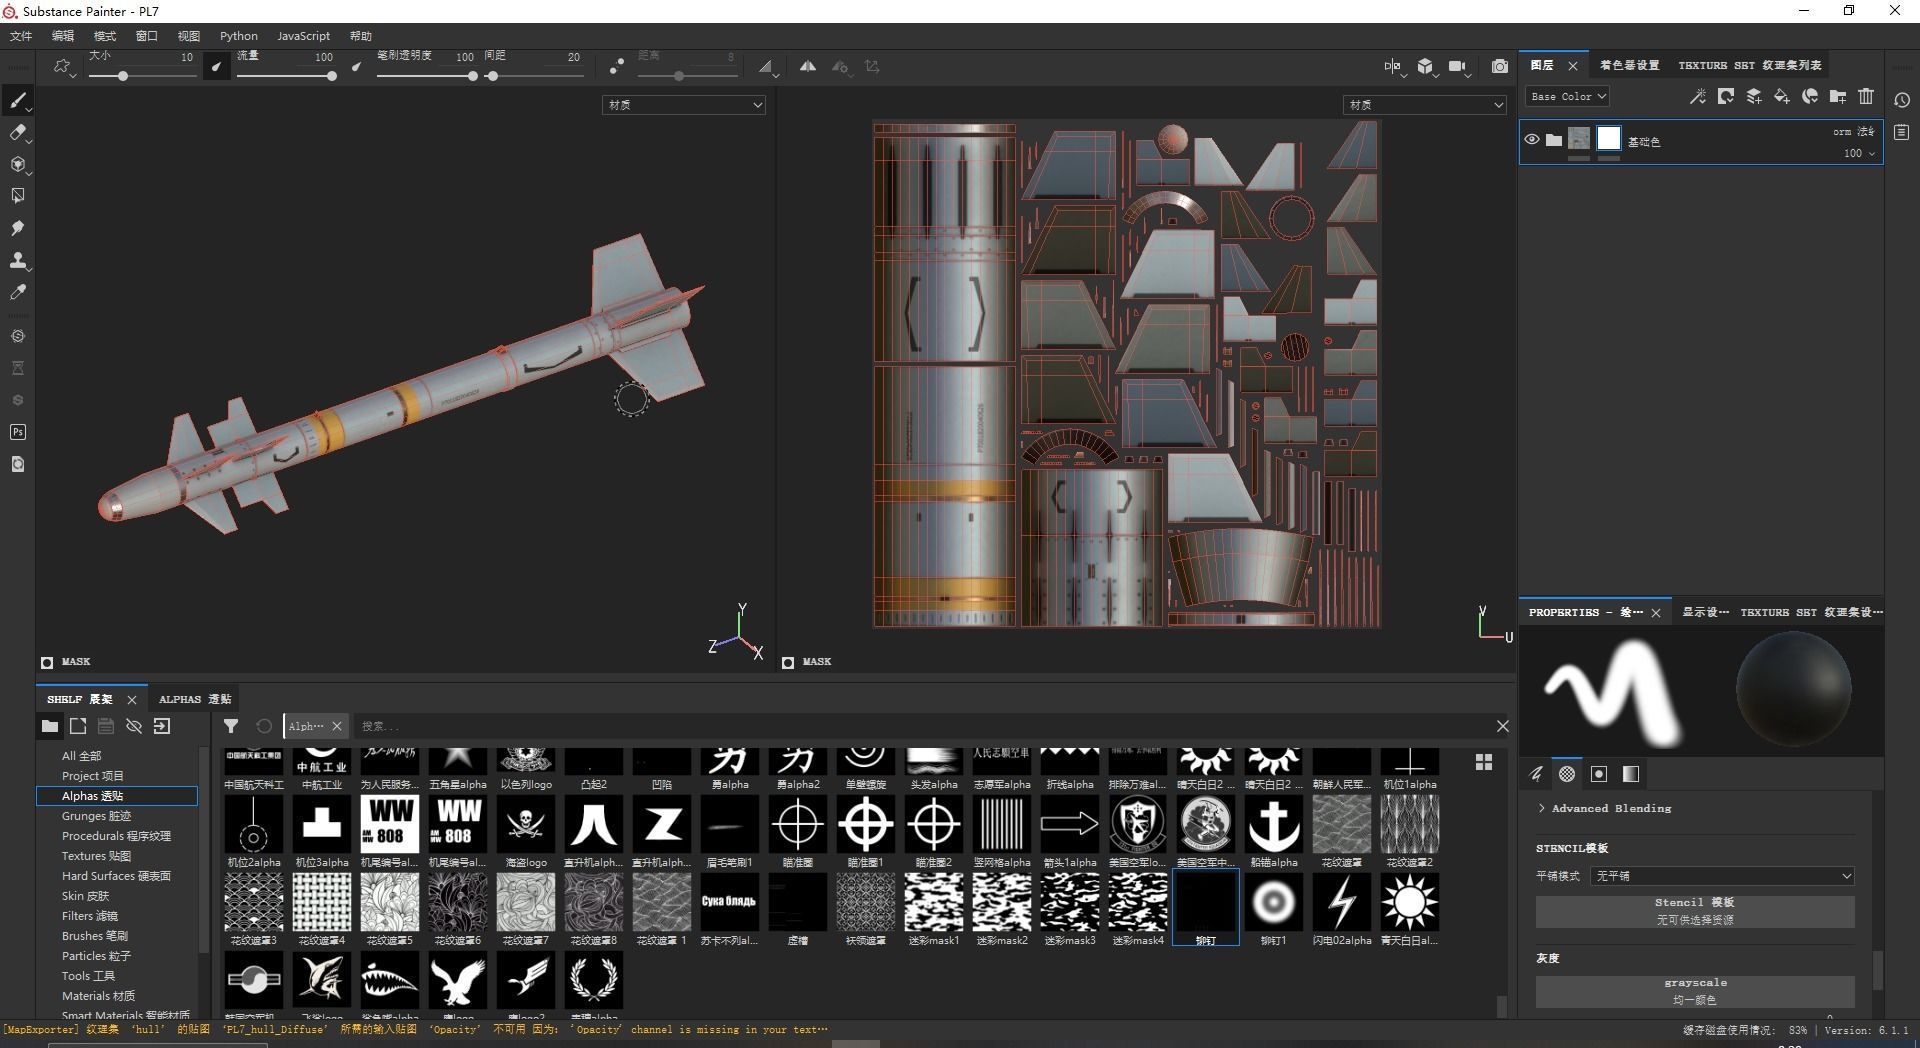Screen dimensions: 1920x1048
Task: Open the layer opacity 100 dropdown
Action: pos(1859,153)
